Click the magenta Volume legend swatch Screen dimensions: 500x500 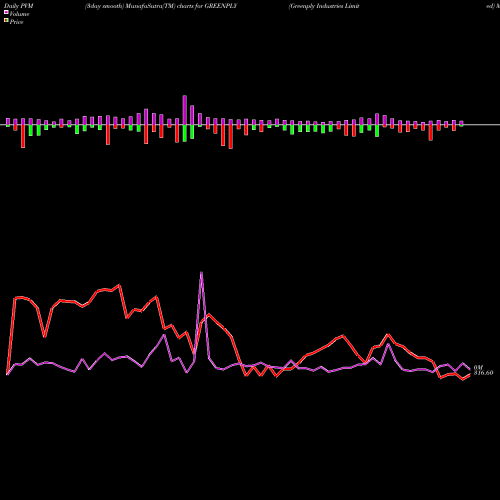point(6,13)
